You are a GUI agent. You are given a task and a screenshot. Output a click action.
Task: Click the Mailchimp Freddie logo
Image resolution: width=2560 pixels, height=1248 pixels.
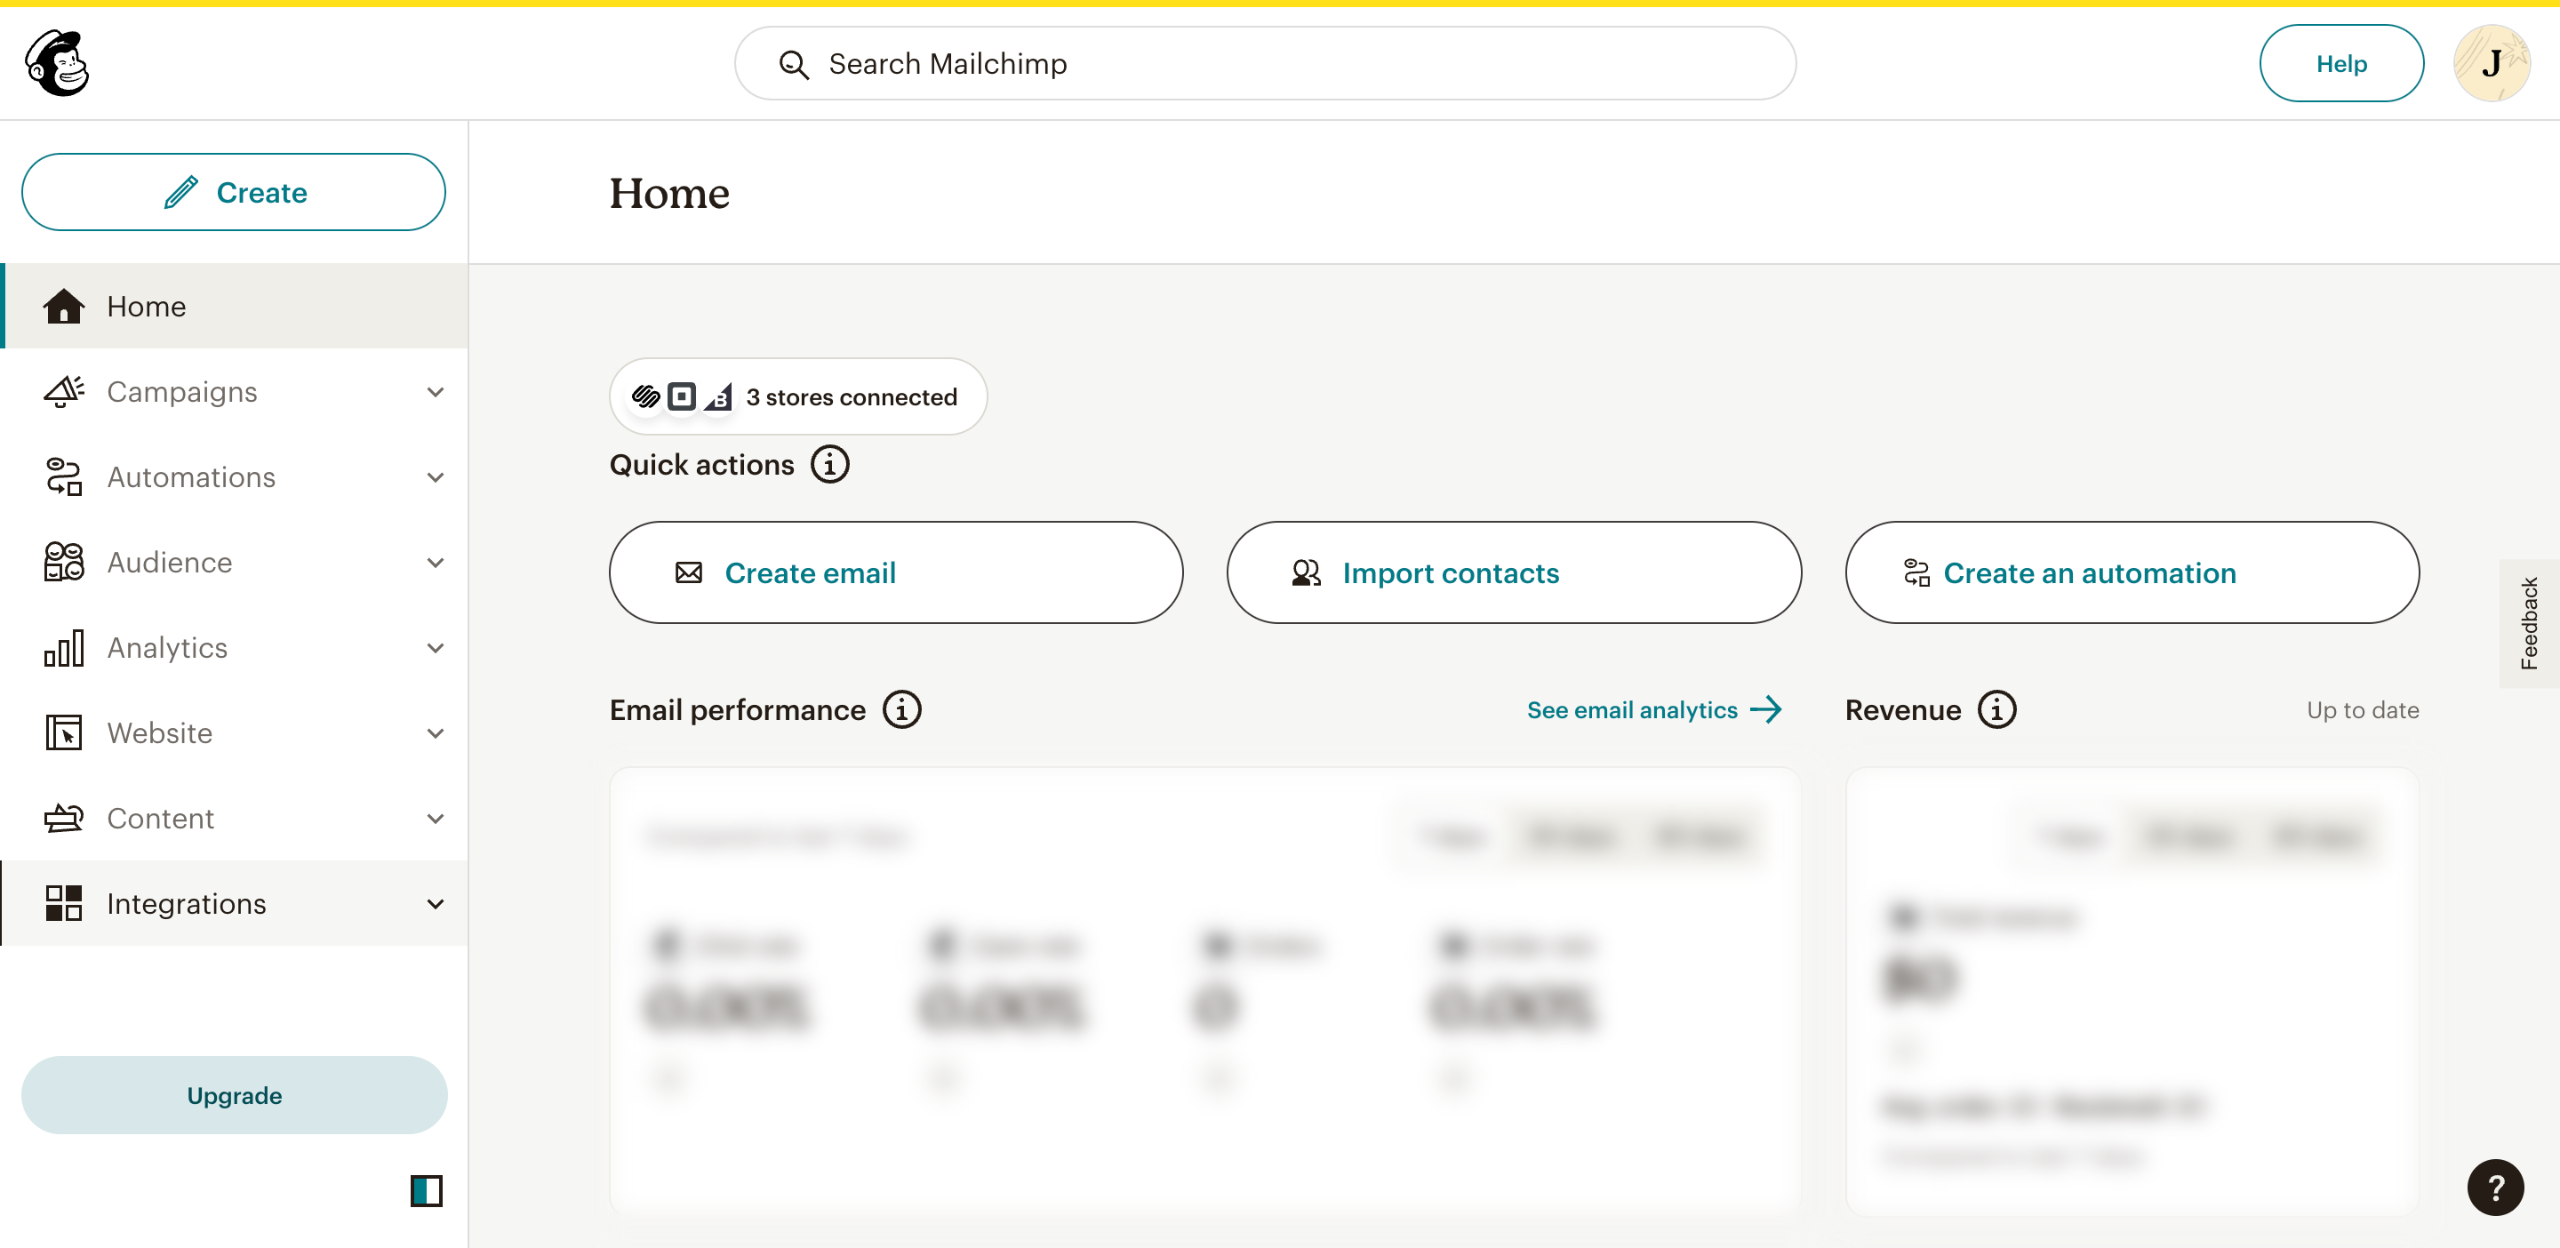tap(58, 63)
